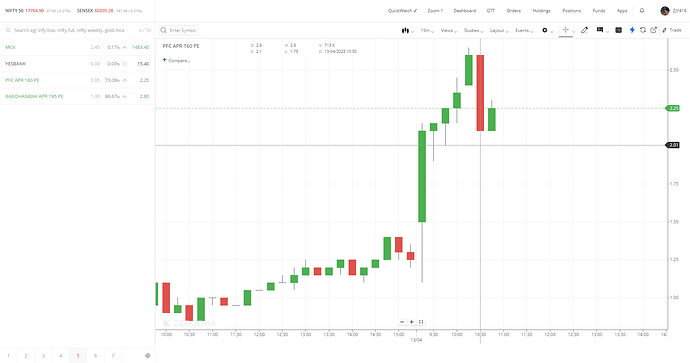The width and height of the screenshot is (690, 363).
Task: Click the chart full-view square button
Action: click(x=421, y=322)
